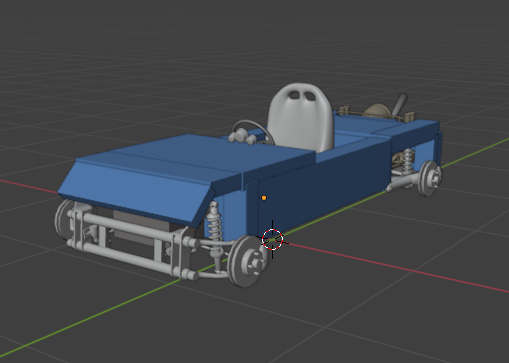Select the gray racing seat object
This screenshot has height=363, width=509.
[301, 117]
